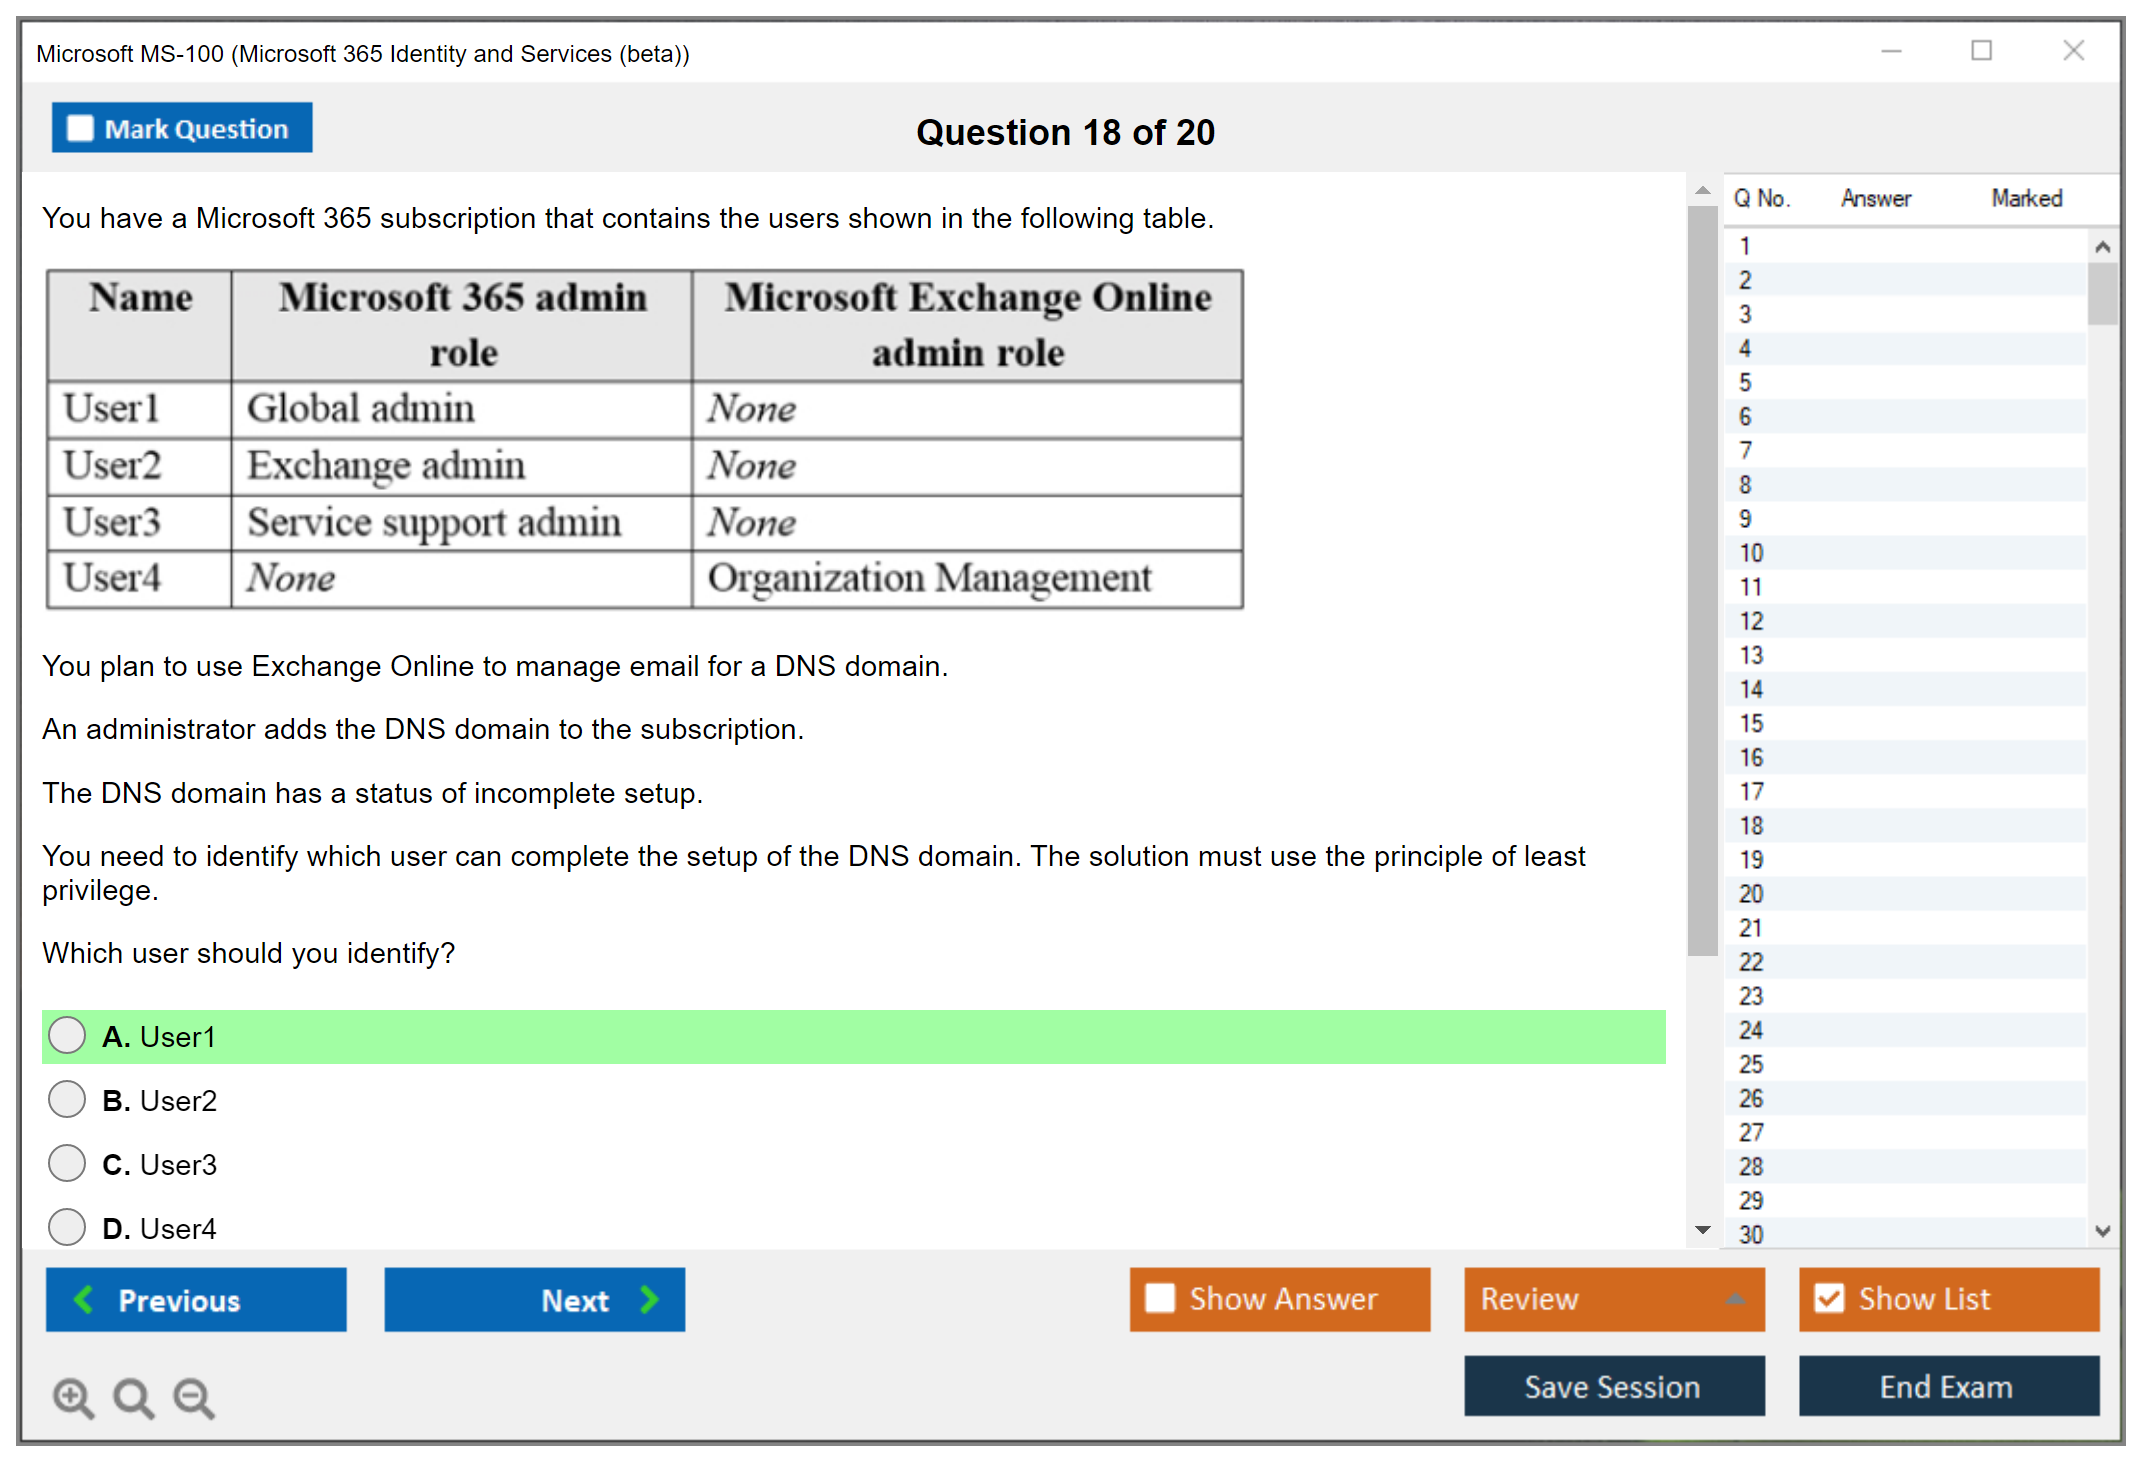2150x1470 pixels.
Task: Uncheck the Show List checkbox
Action: point(1829,1299)
